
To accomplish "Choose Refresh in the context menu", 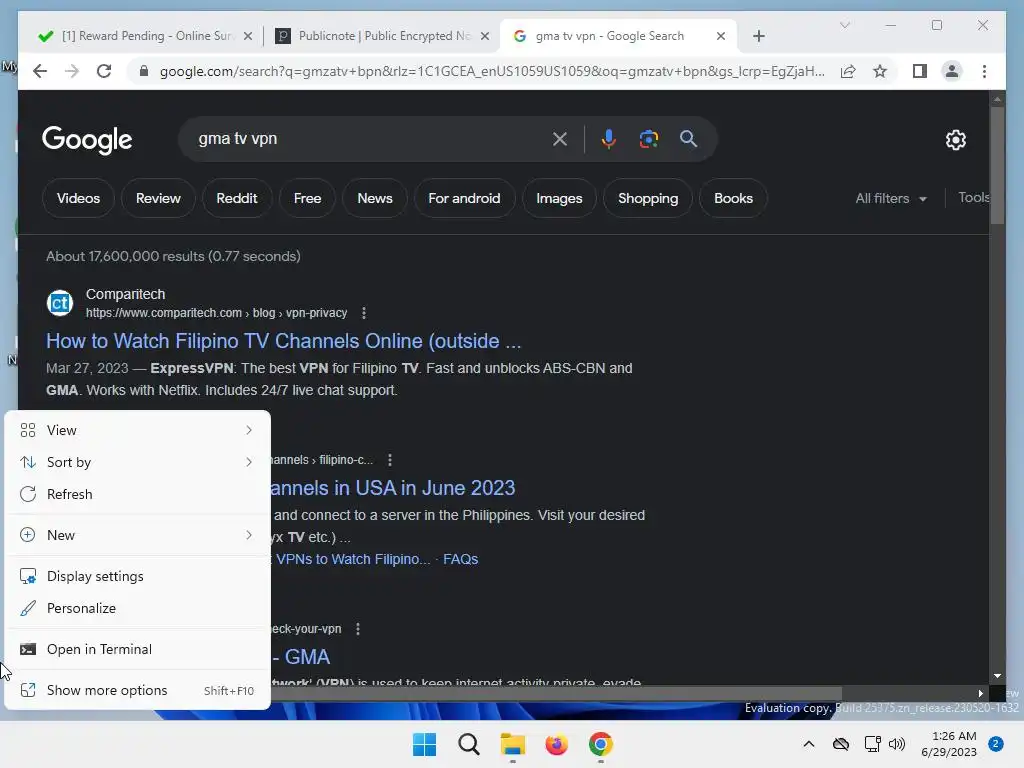I will point(137,494).
